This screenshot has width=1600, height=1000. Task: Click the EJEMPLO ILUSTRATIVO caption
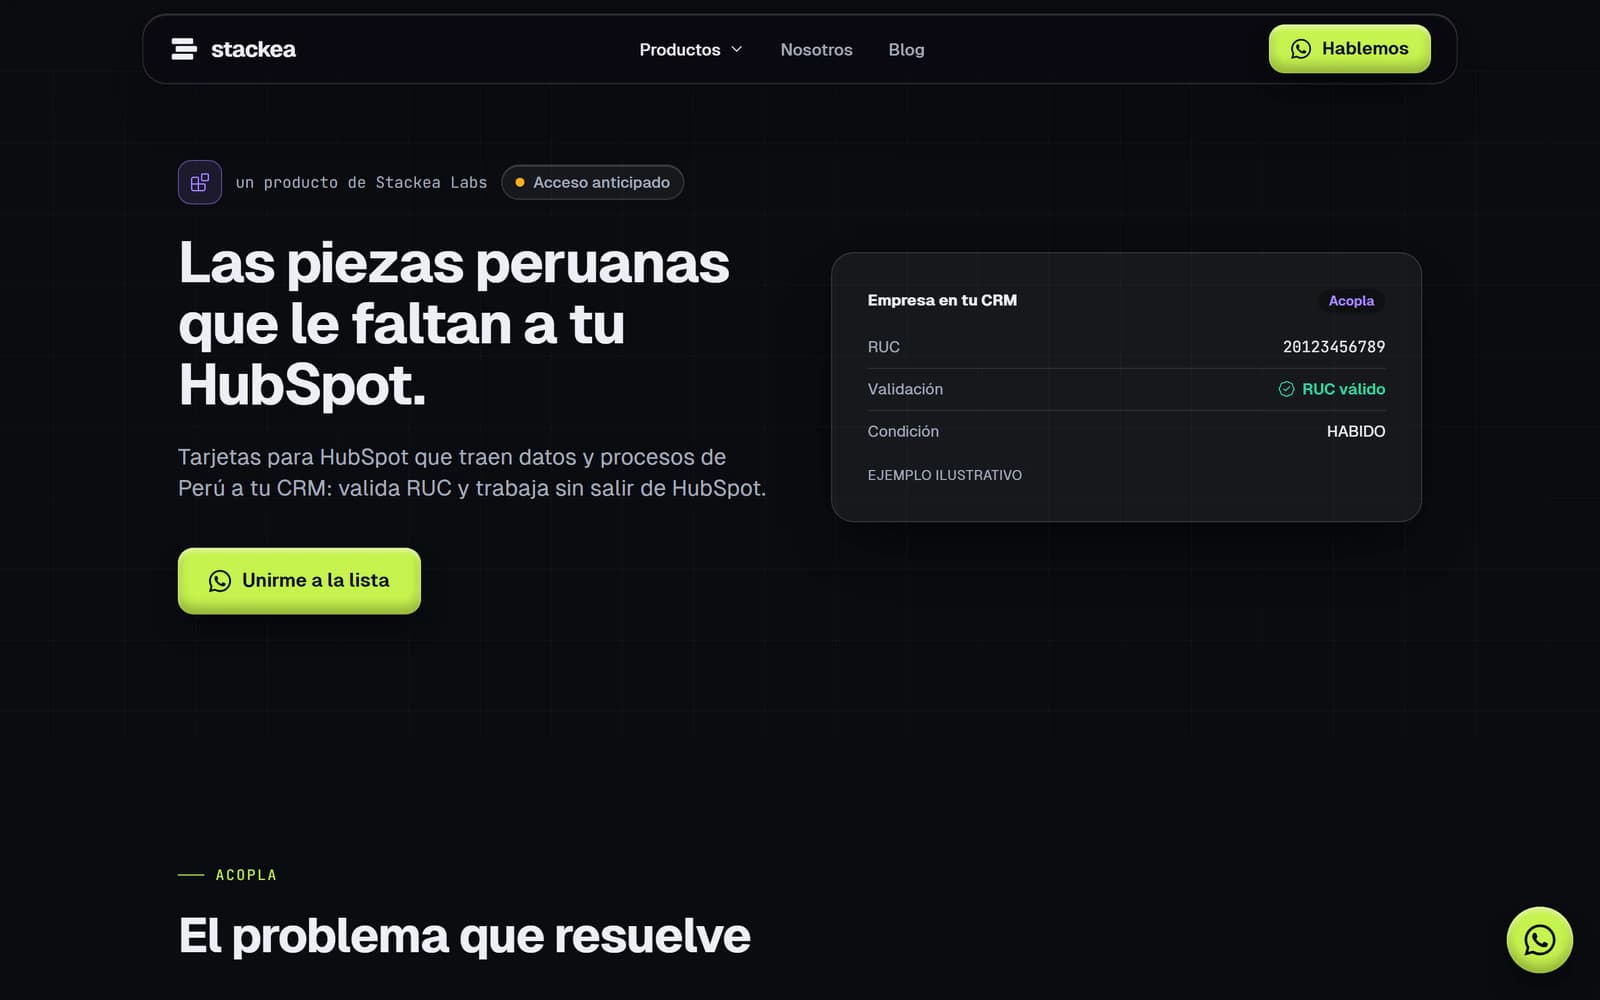click(x=945, y=475)
